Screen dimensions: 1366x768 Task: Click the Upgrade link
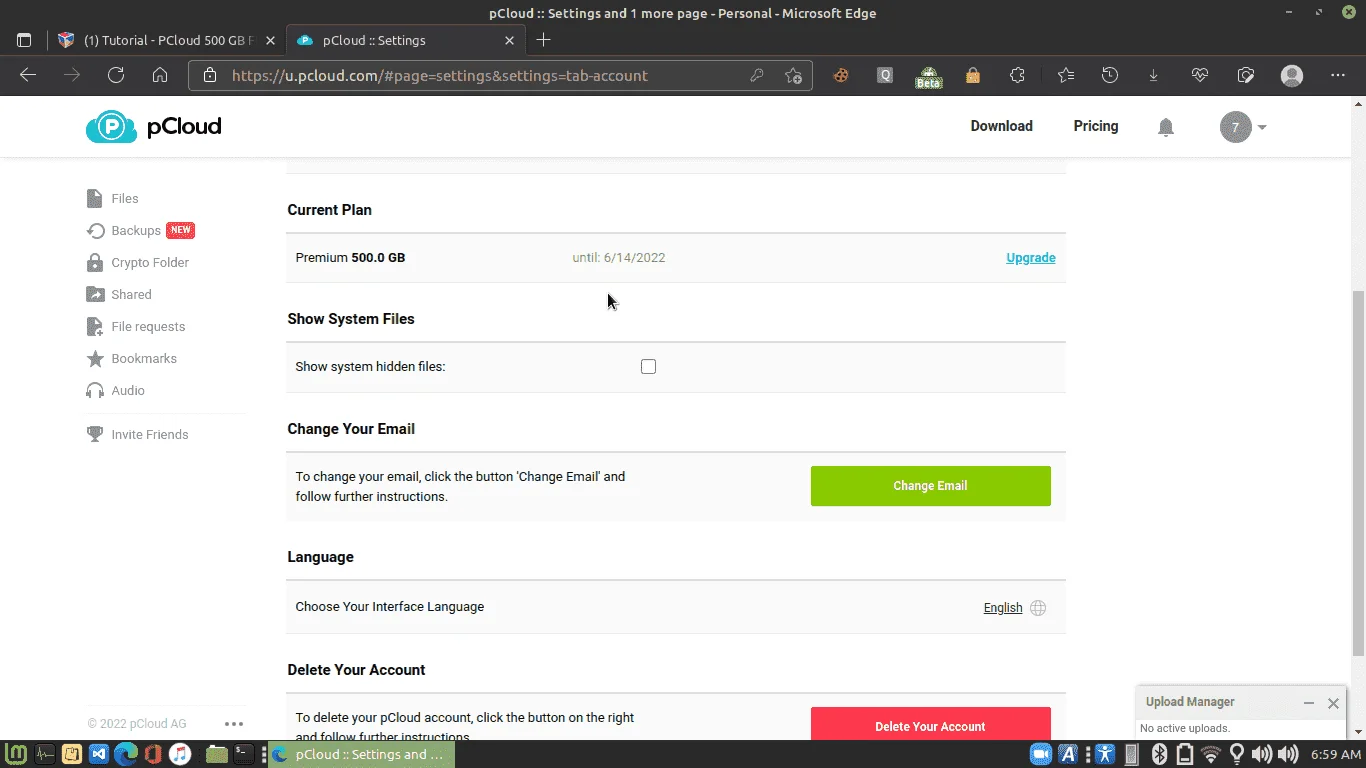point(1030,258)
